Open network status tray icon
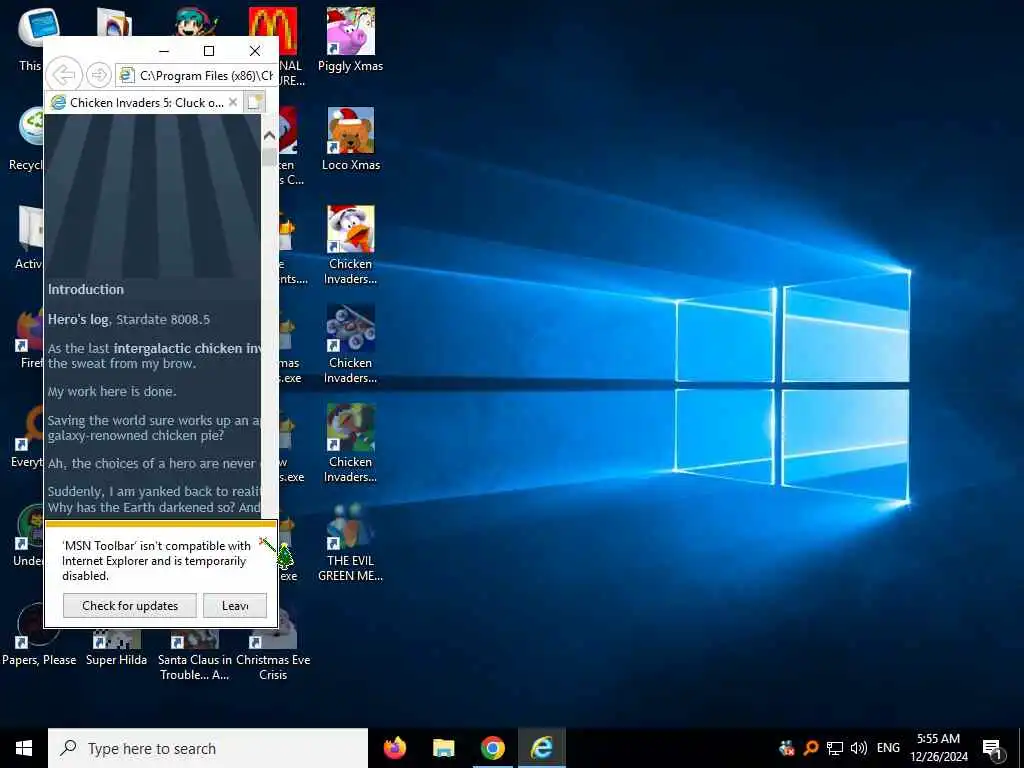This screenshot has height=768, width=1024. (x=835, y=748)
